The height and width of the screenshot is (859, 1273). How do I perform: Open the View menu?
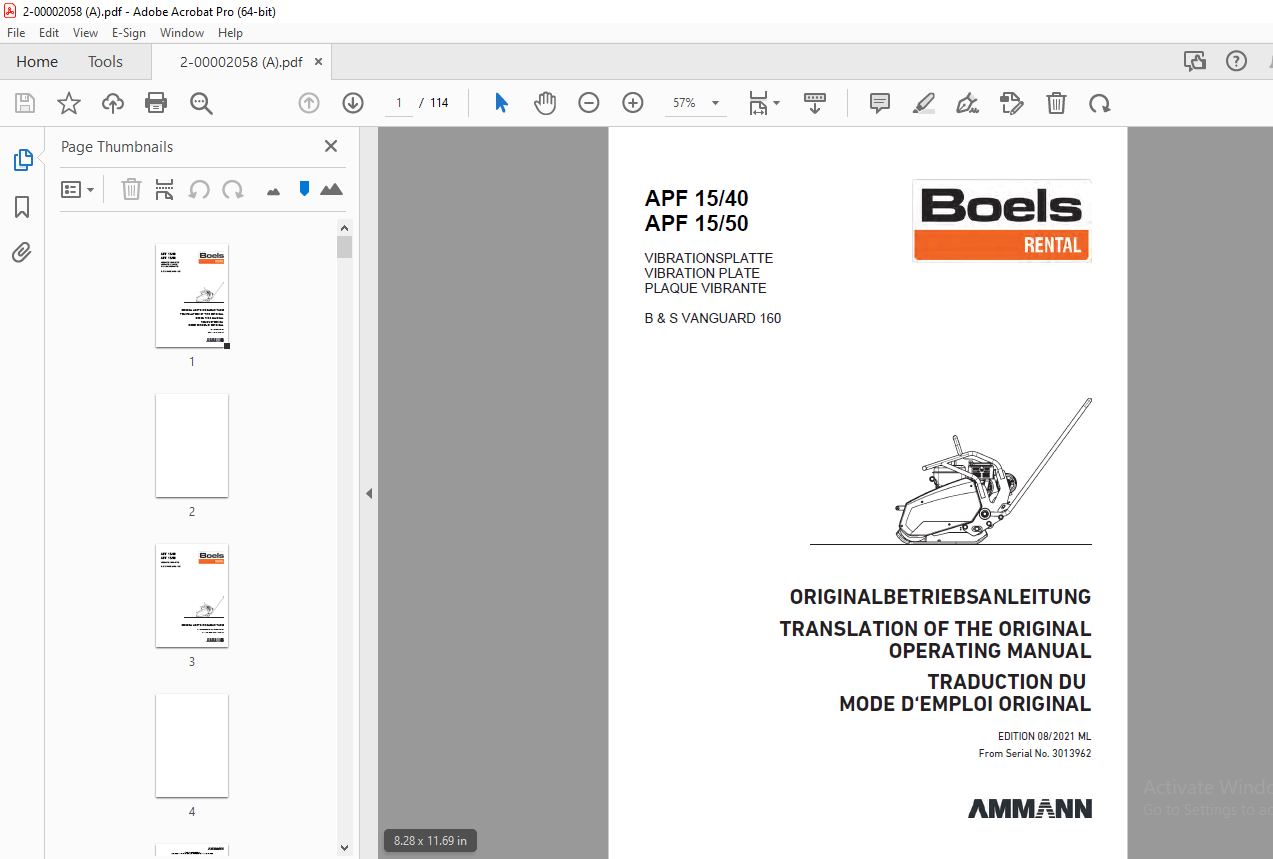click(x=86, y=32)
